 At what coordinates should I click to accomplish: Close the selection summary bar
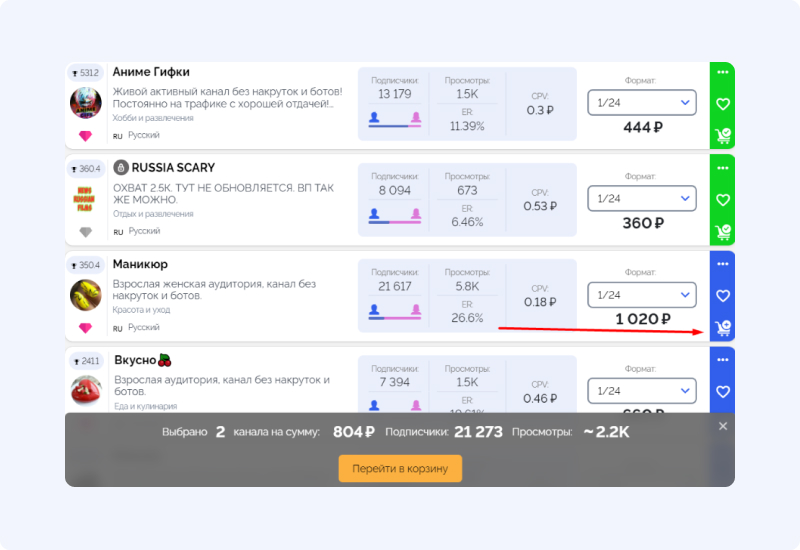pyautogui.click(x=723, y=426)
